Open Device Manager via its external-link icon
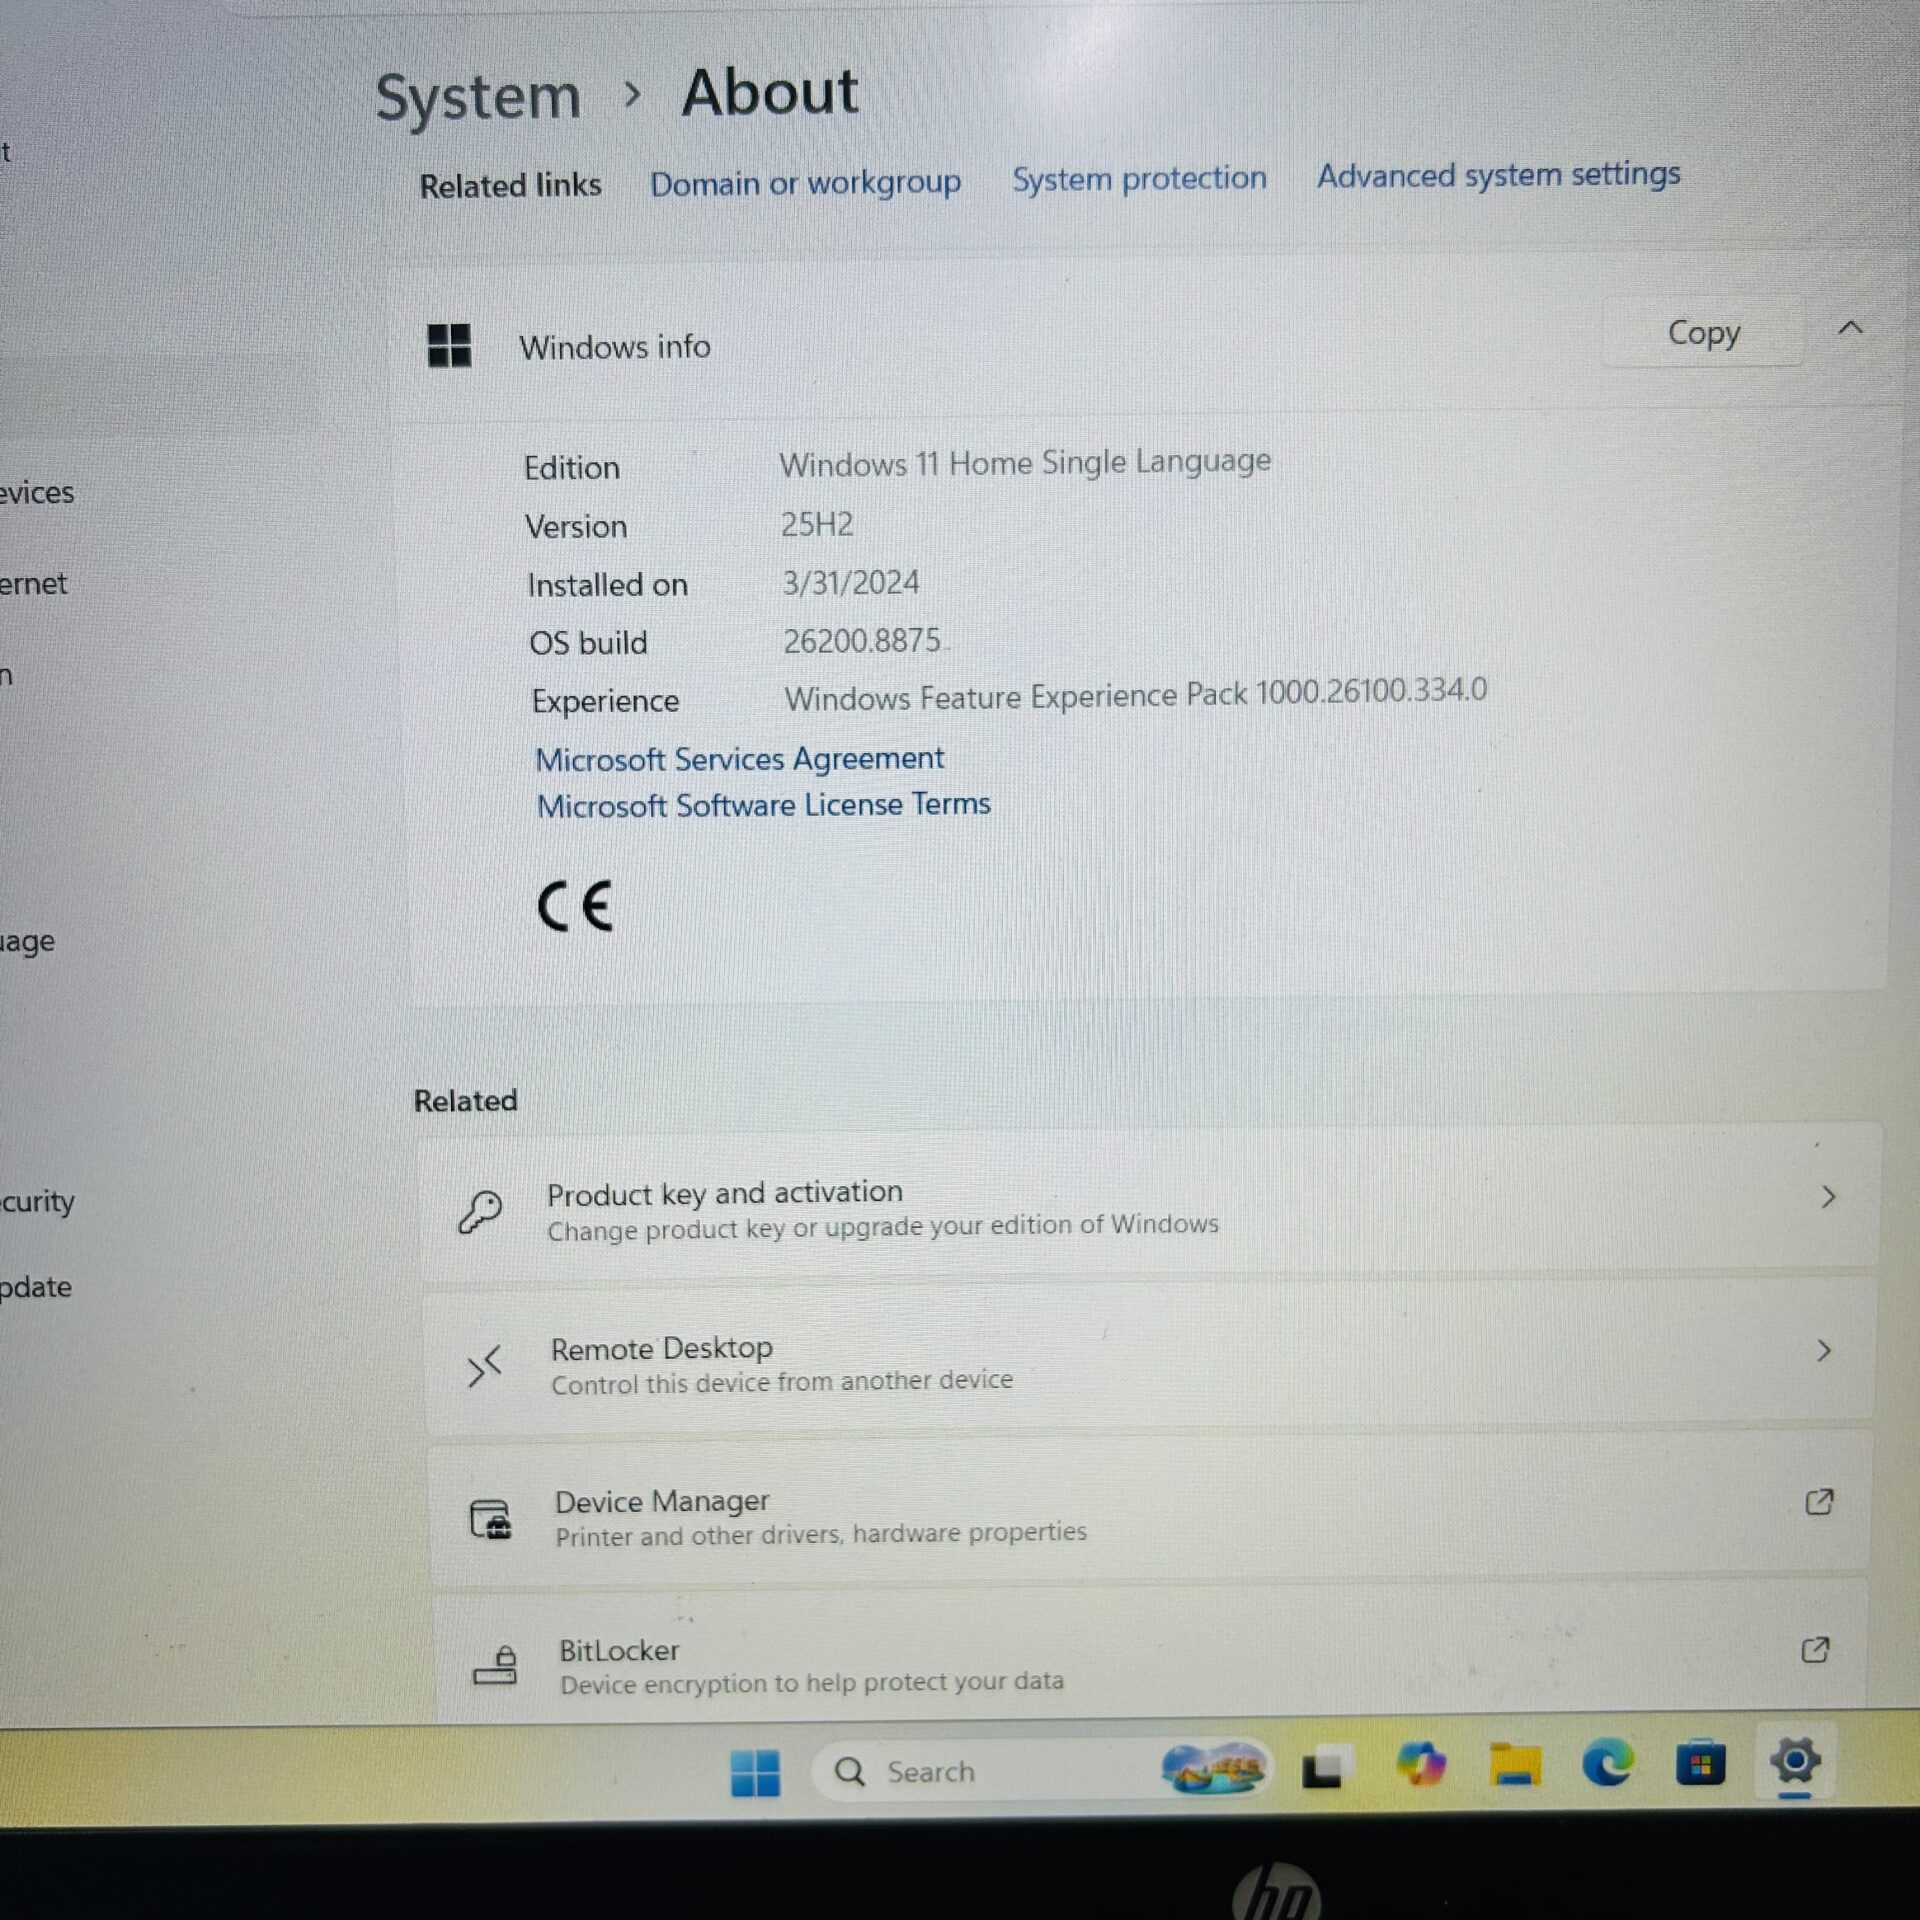 click(1819, 1501)
